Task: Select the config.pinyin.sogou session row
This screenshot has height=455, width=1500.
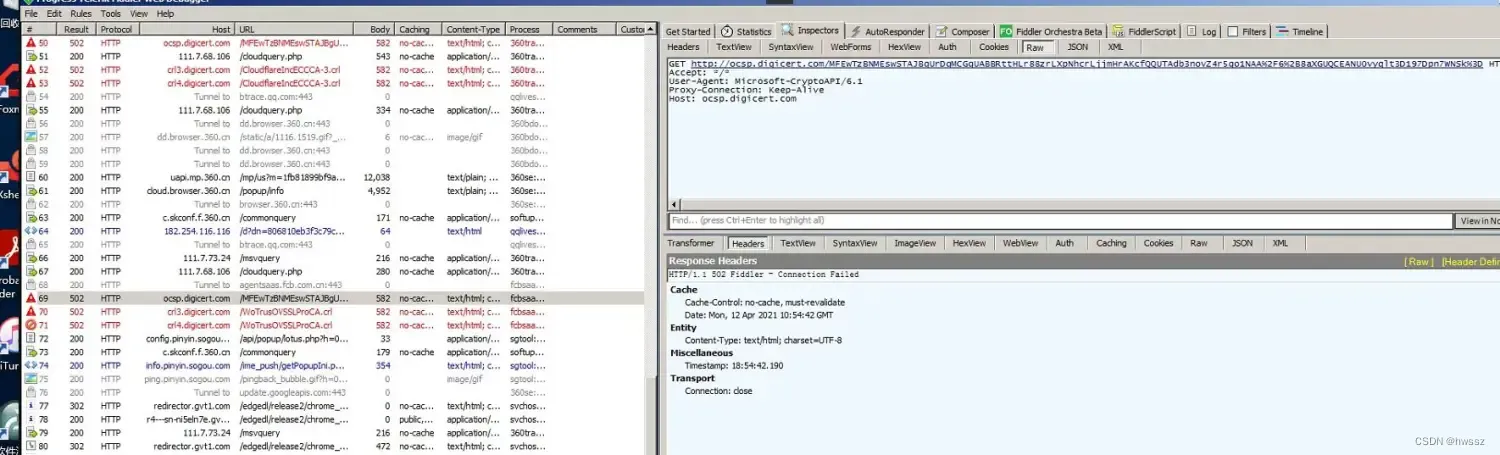Action: (334, 339)
